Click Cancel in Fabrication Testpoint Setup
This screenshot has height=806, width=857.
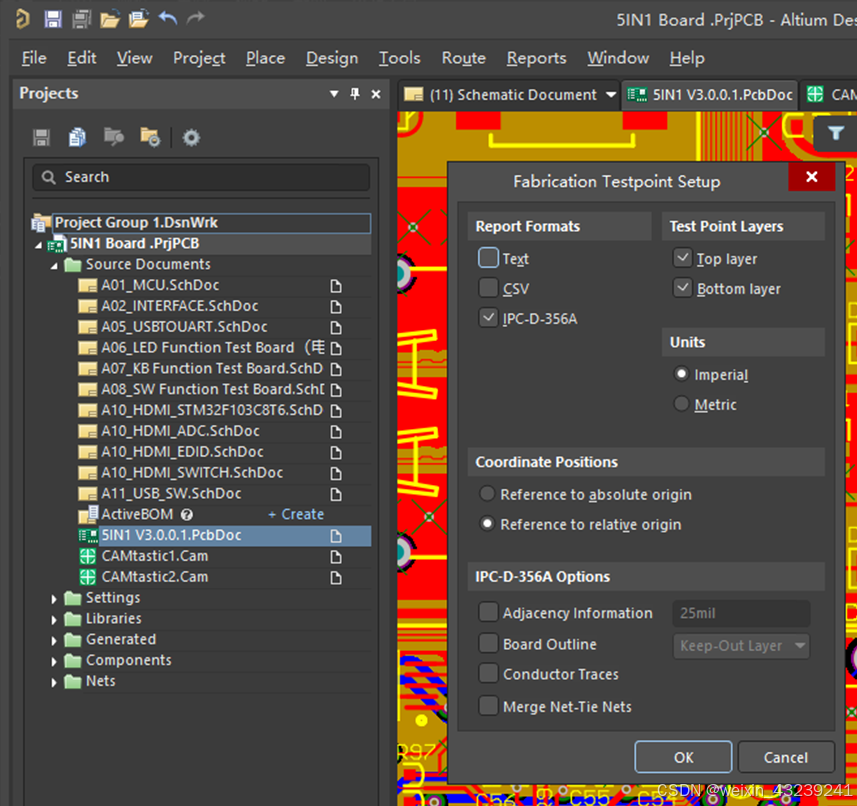(x=785, y=757)
